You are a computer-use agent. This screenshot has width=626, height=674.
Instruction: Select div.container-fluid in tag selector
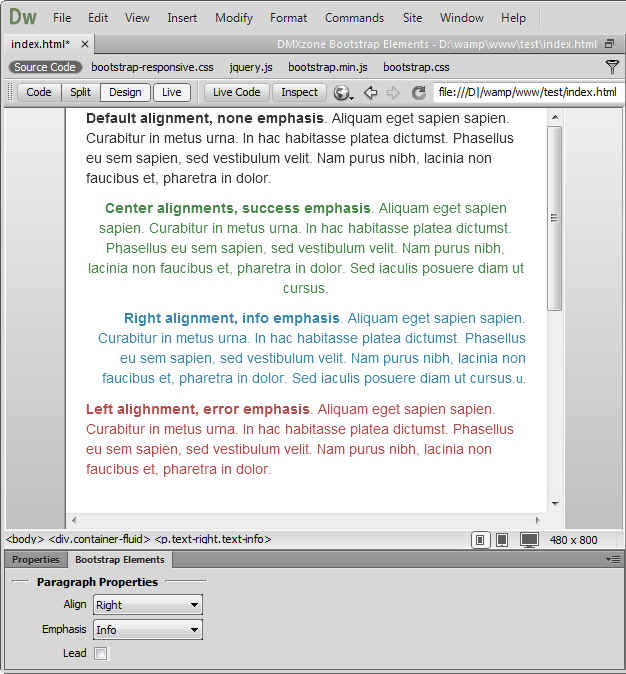click(99, 539)
